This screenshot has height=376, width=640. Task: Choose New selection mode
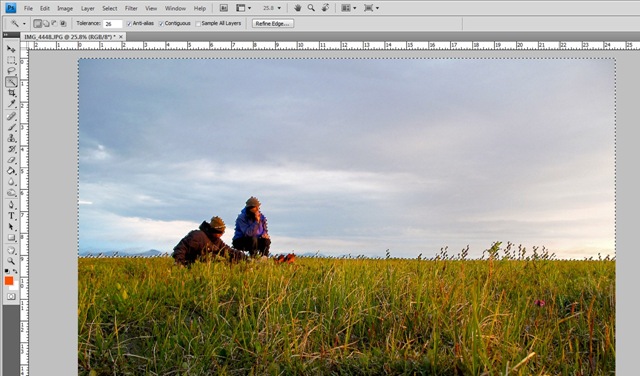pyautogui.click(x=38, y=24)
